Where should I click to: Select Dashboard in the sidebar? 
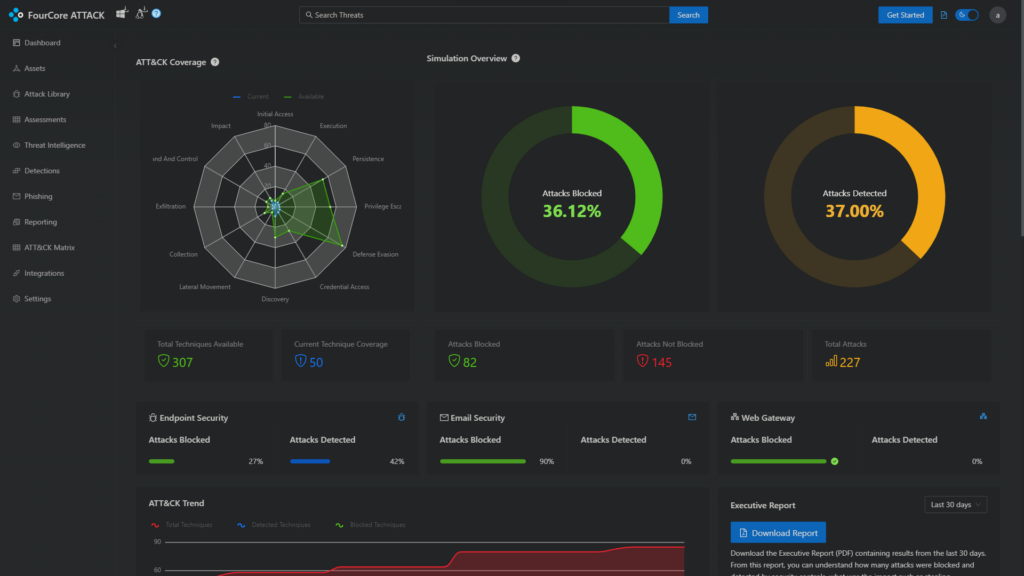[x=43, y=42]
